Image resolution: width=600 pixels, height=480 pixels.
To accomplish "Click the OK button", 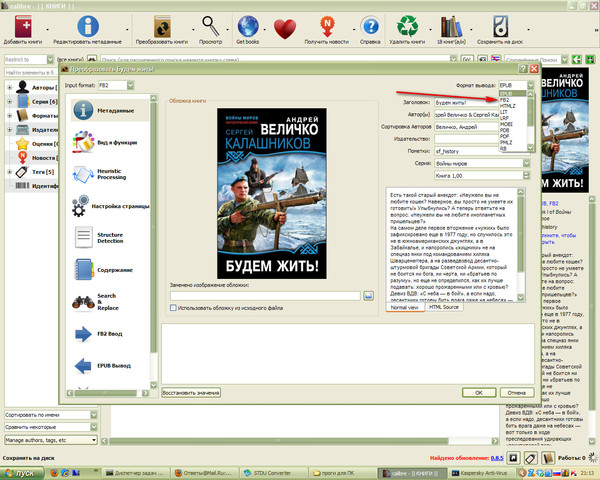I will (479, 393).
